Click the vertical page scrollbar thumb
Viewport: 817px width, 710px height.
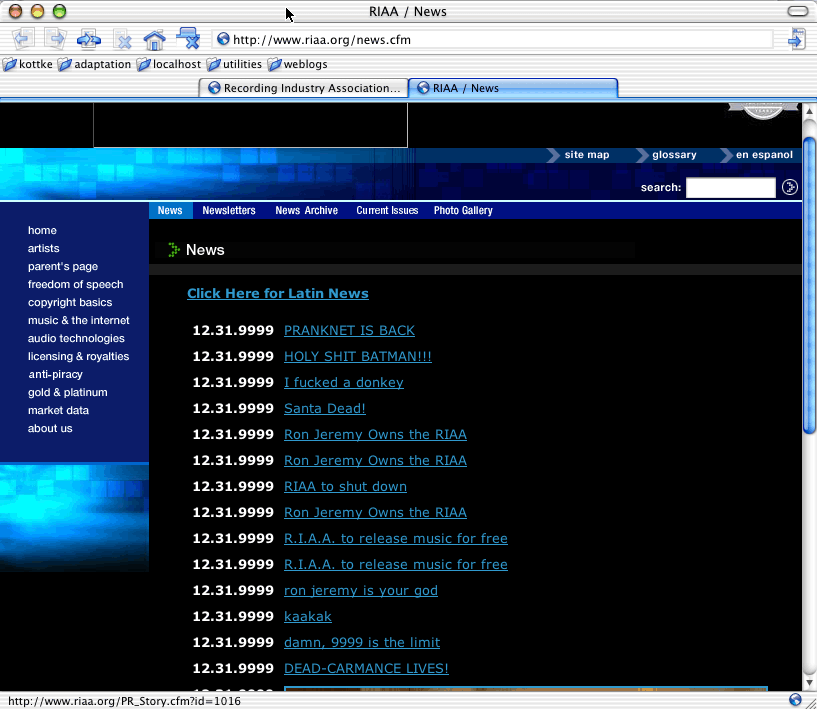click(809, 285)
